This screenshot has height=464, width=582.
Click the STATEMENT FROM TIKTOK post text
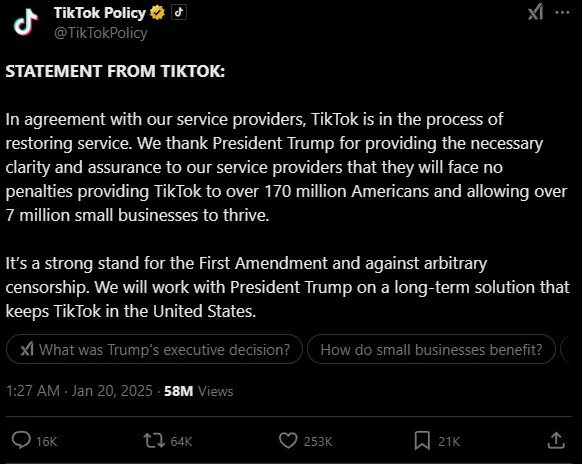[115, 71]
